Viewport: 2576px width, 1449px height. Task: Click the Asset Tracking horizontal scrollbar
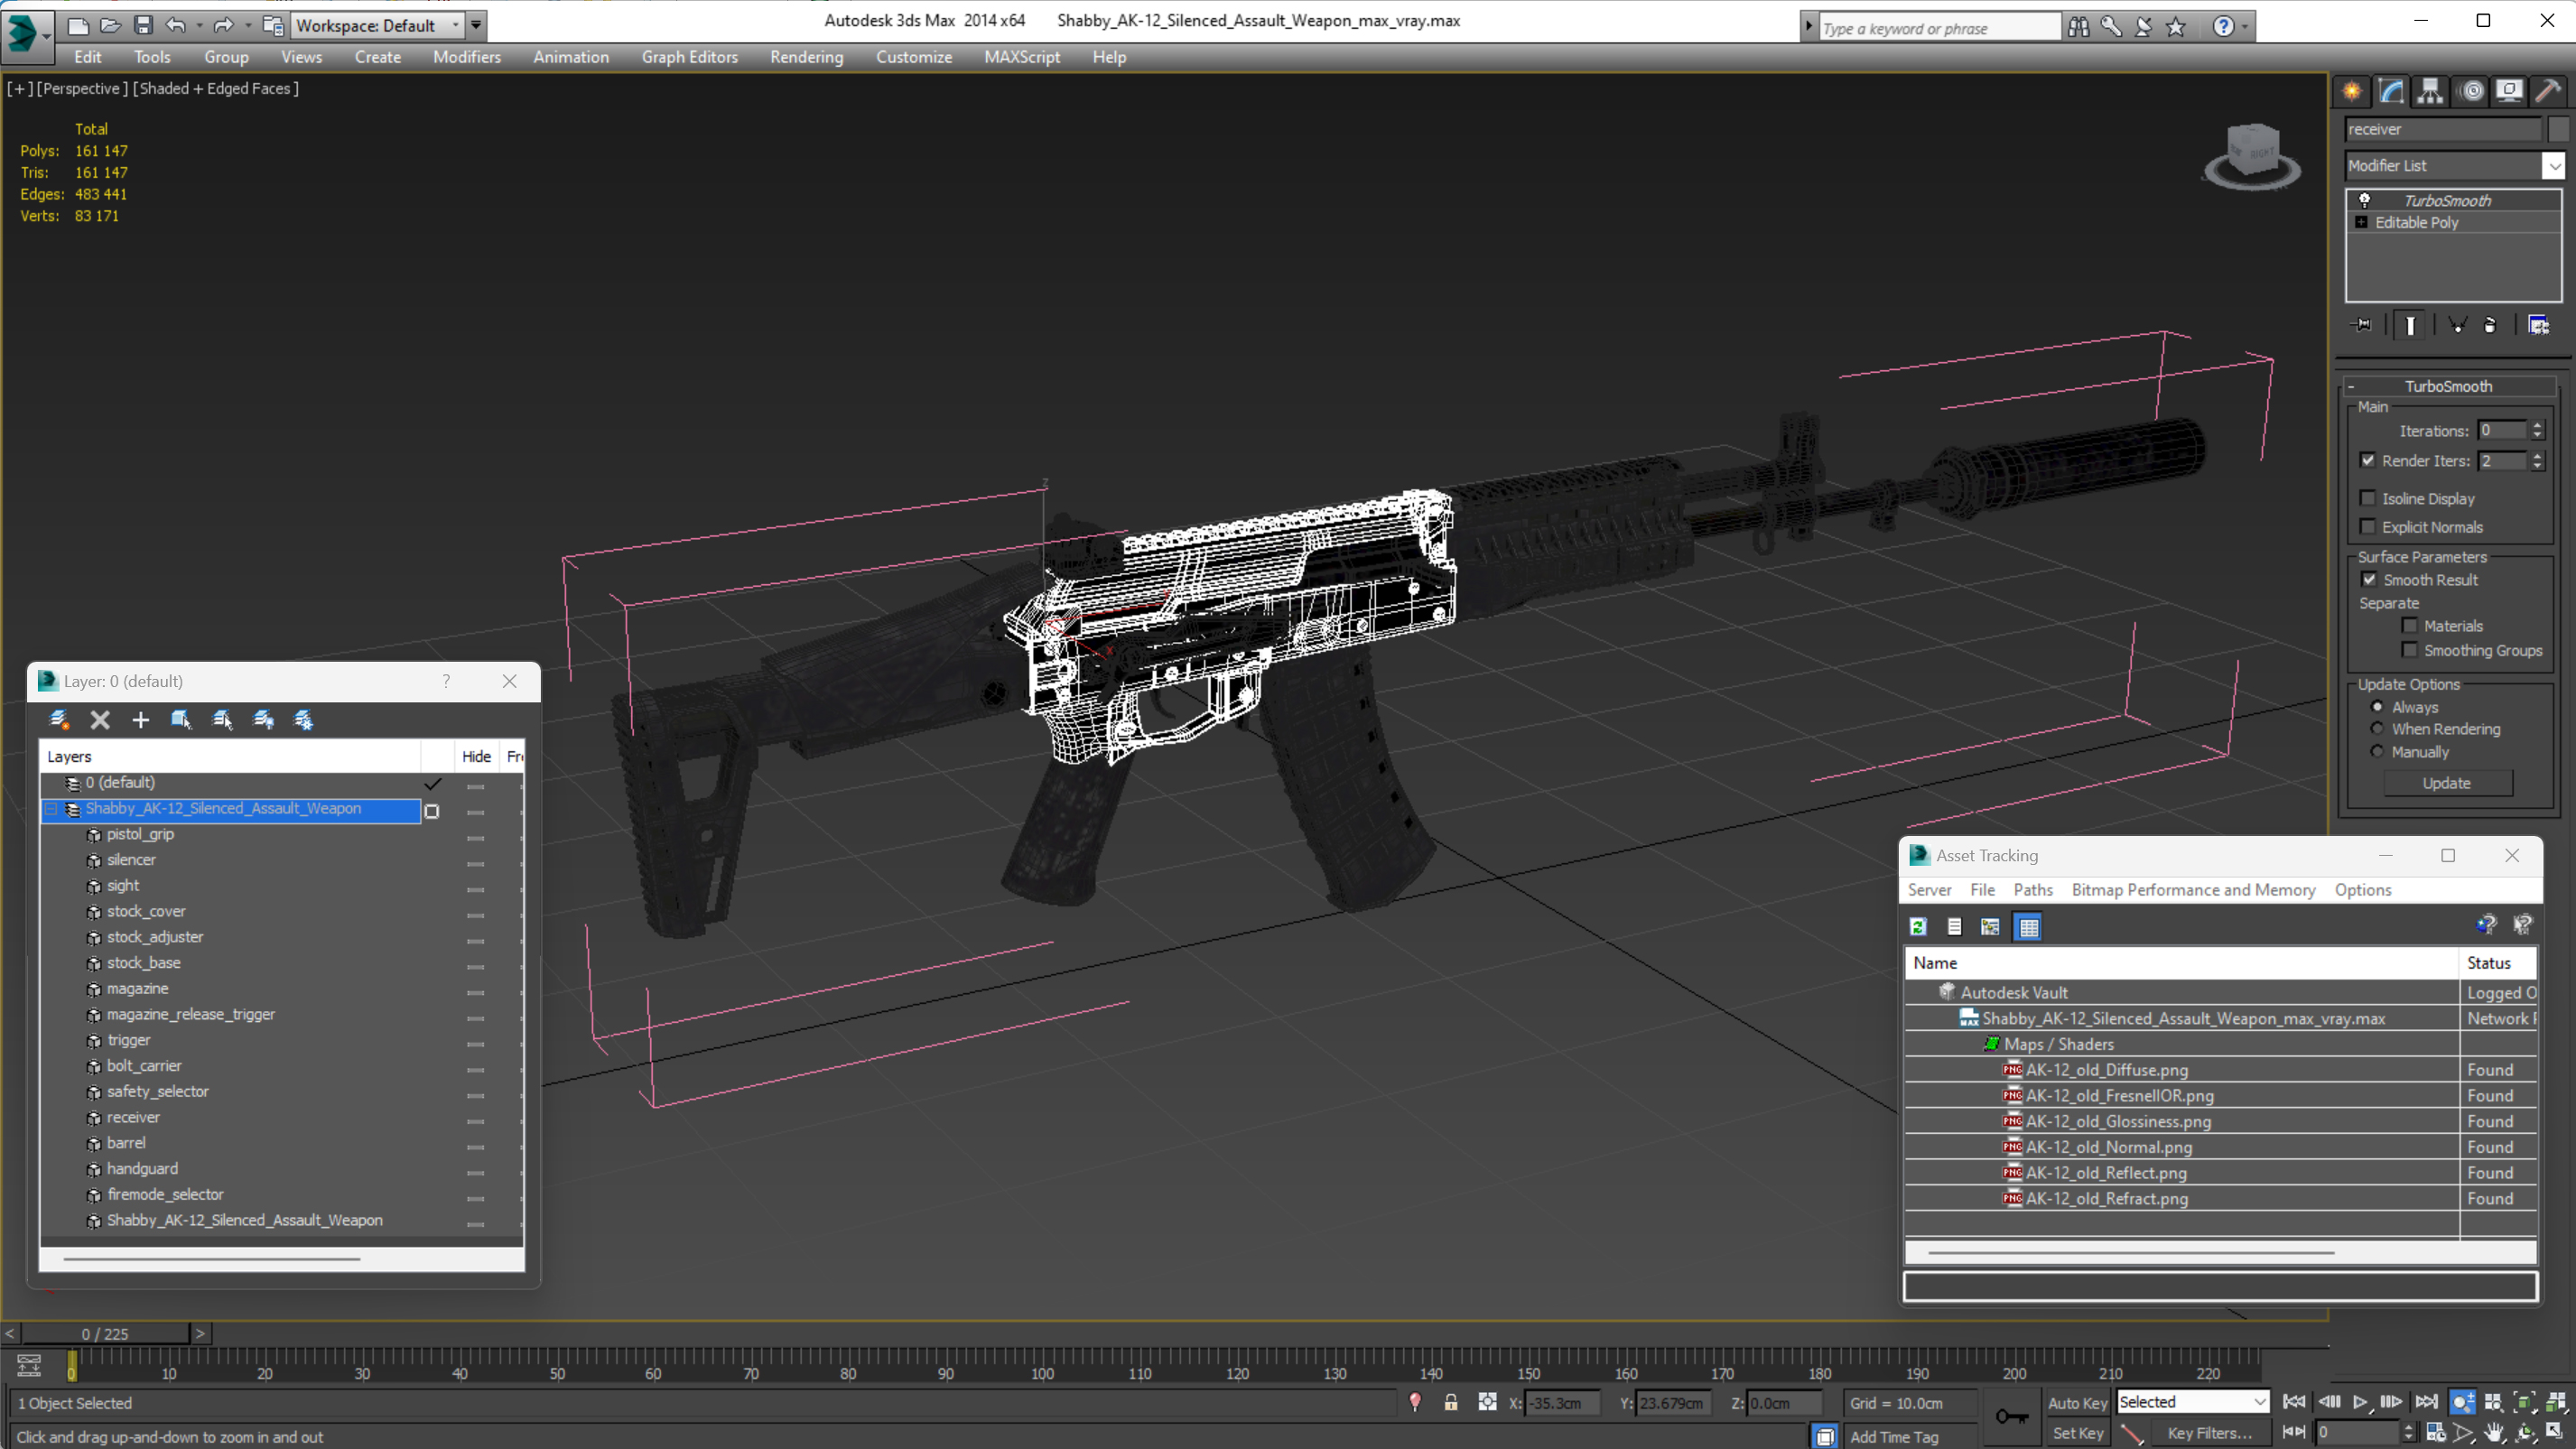(x=2131, y=1252)
